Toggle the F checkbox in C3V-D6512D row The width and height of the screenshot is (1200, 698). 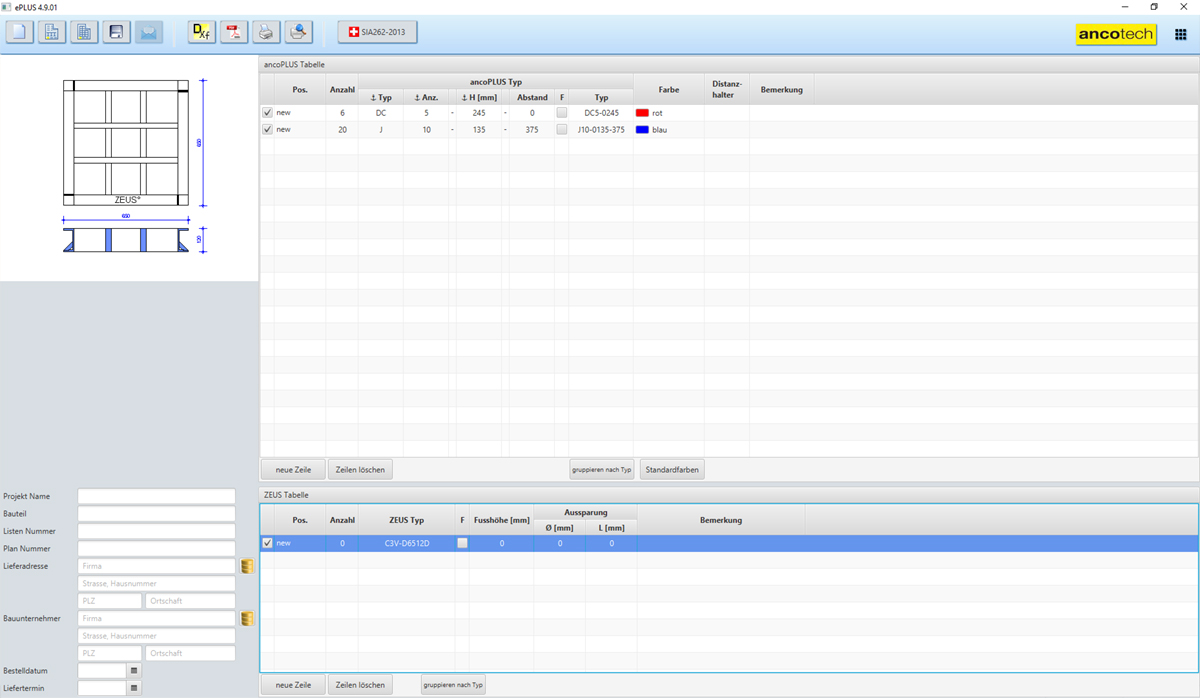[462, 543]
